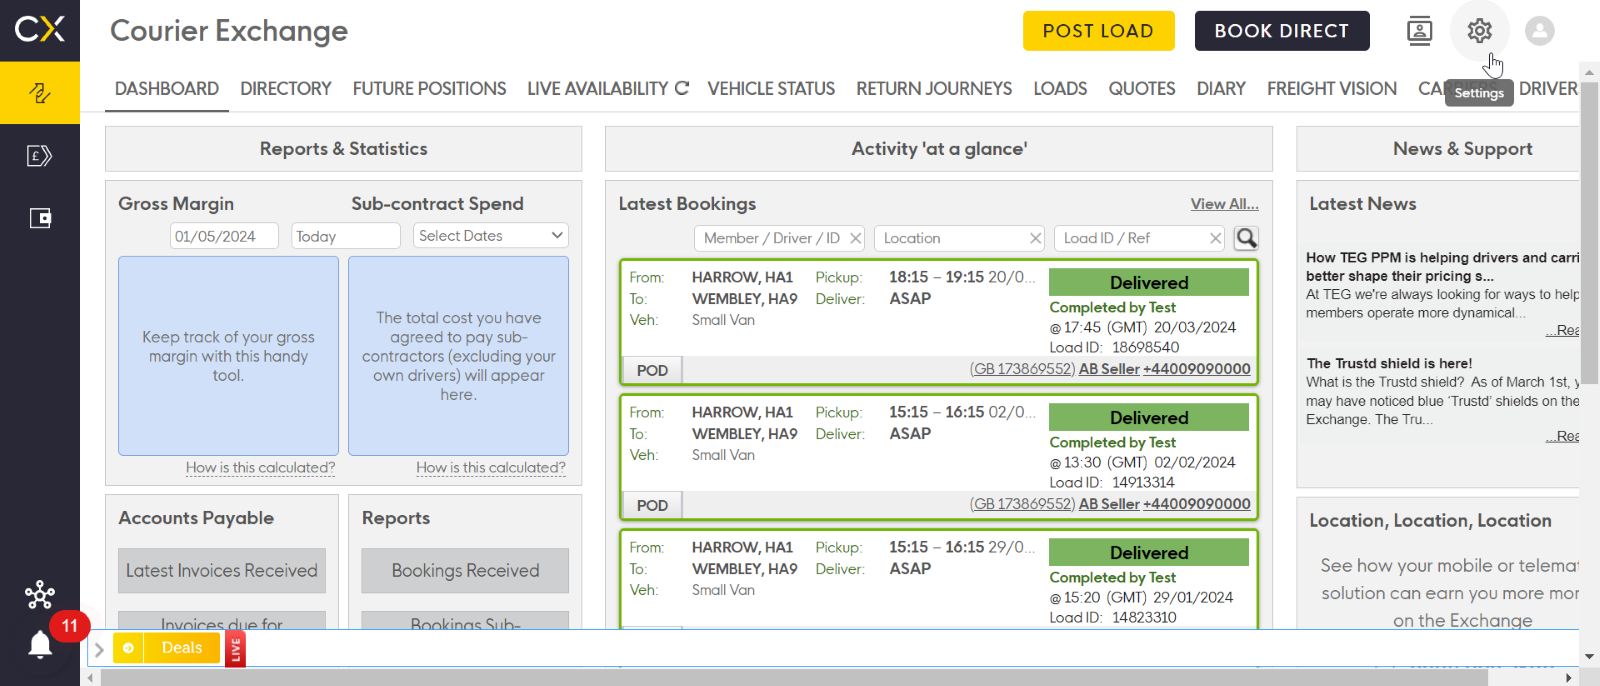This screenshot has height=686, width=1600.
Task: Open the Return Journeys tab
Action: [934, 88]
